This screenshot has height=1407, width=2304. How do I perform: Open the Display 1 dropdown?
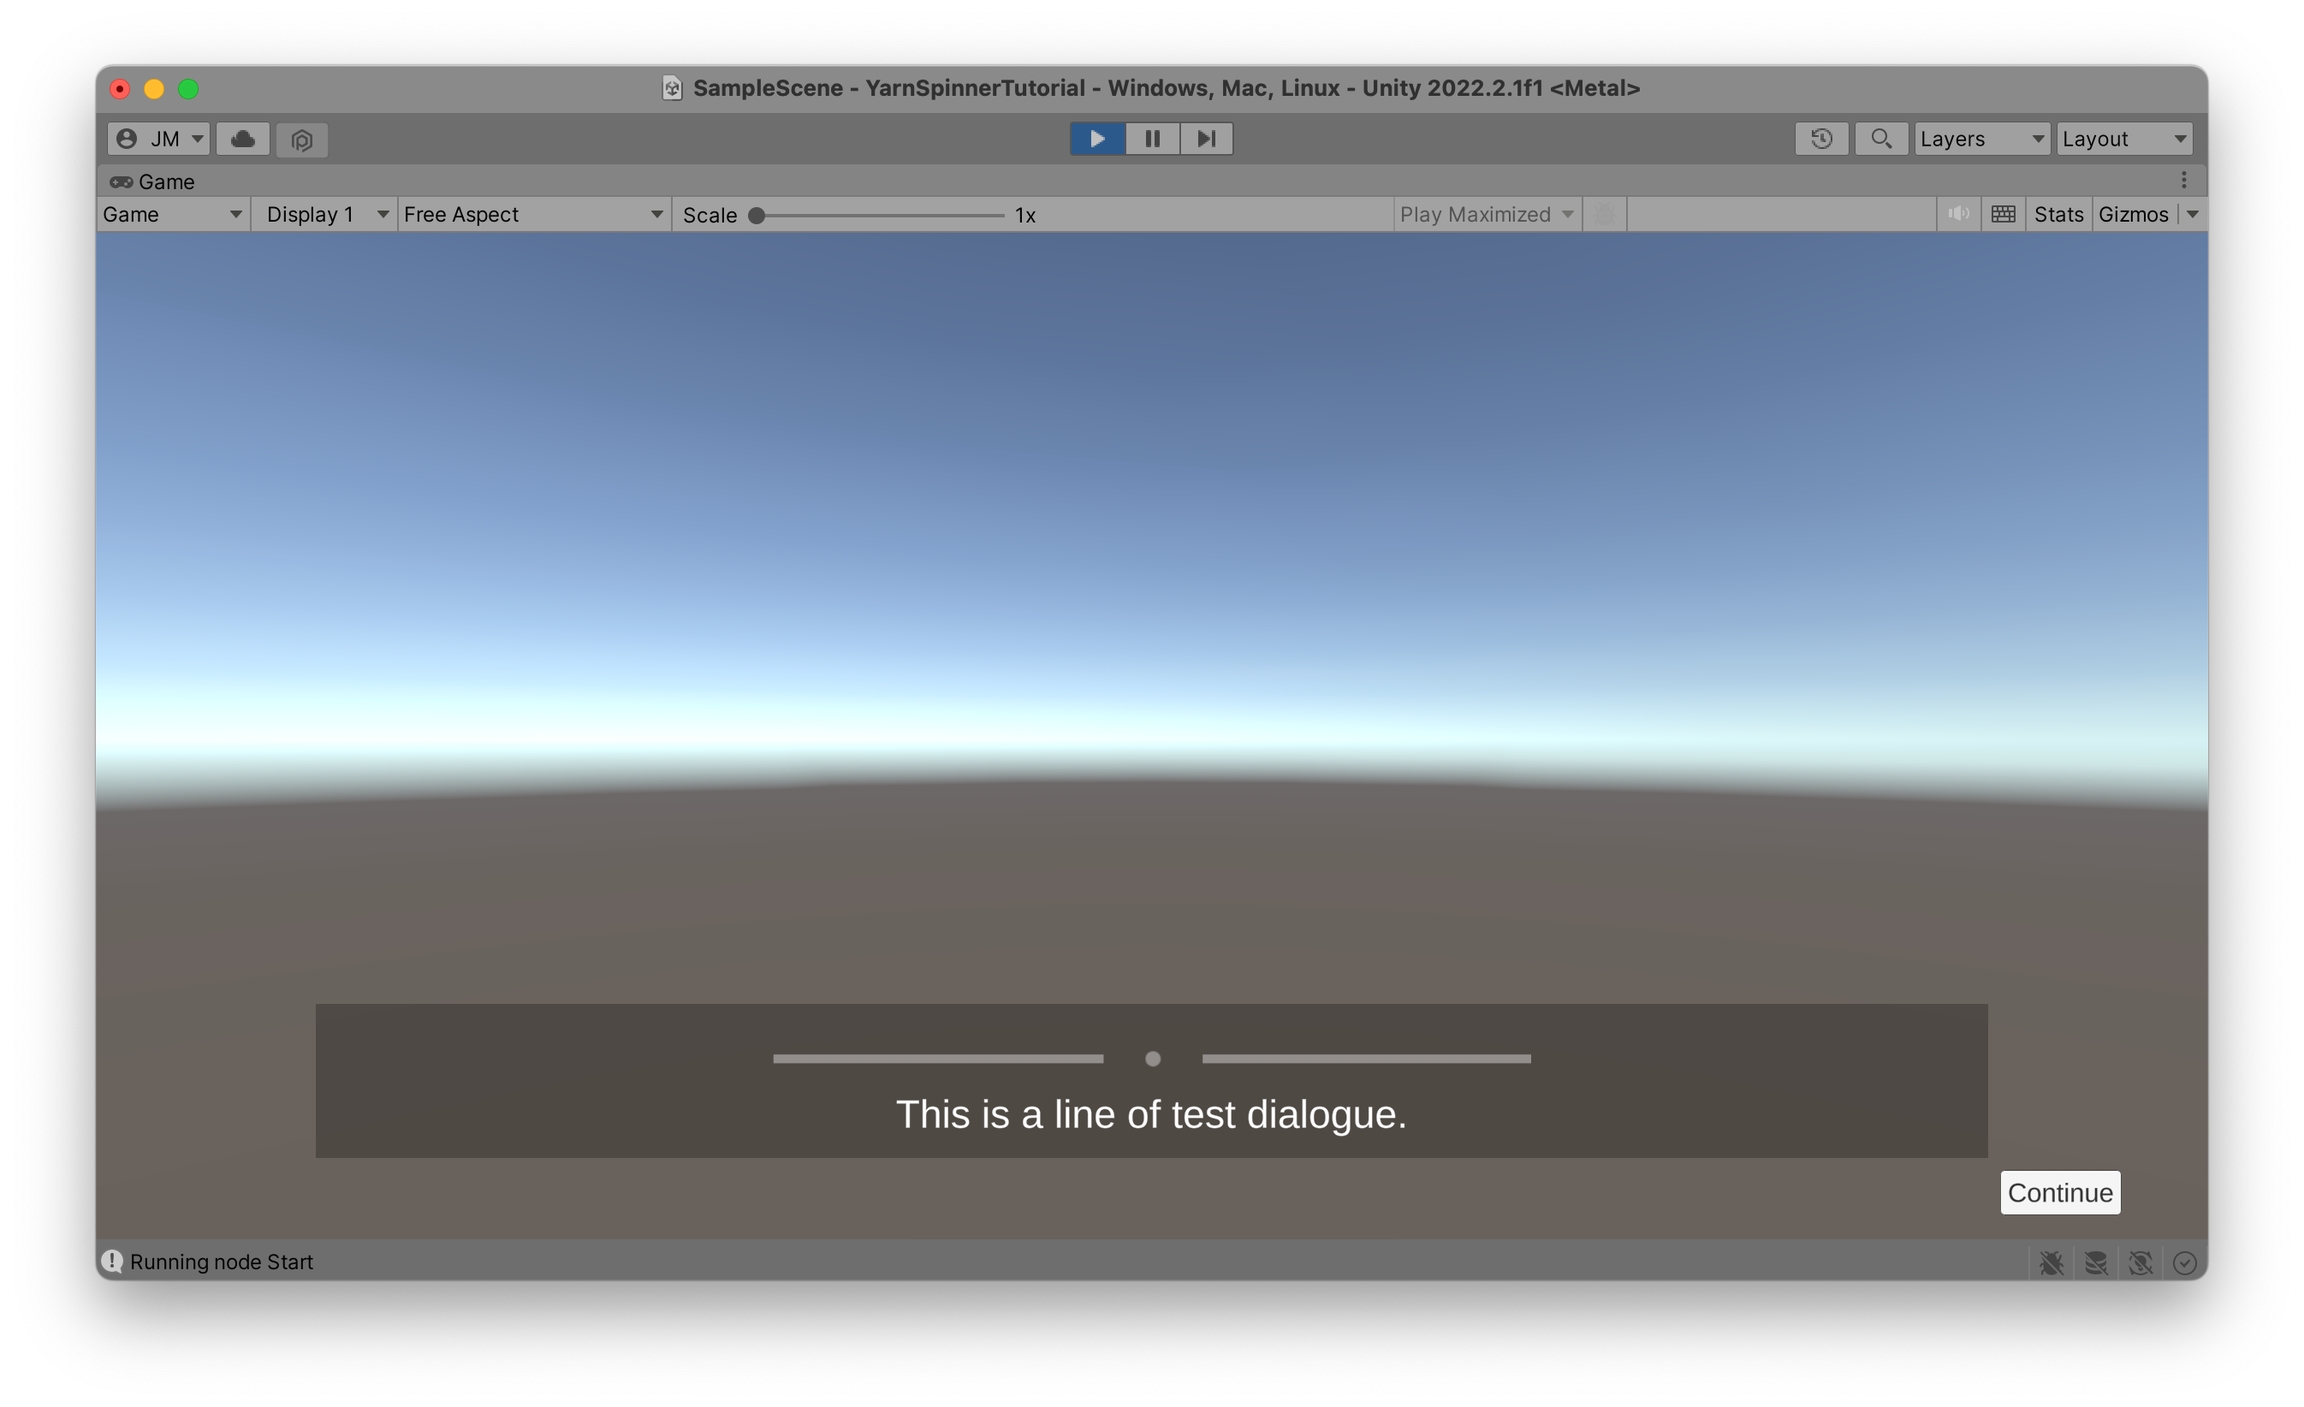324,214
